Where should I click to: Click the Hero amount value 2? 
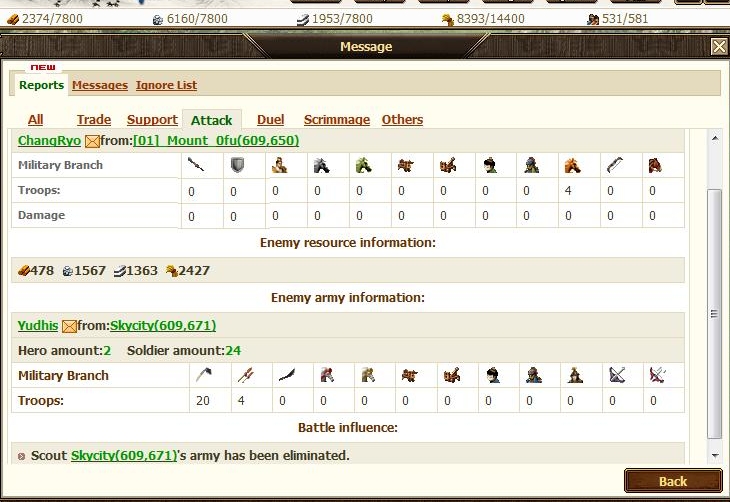(x=107, y=351)
